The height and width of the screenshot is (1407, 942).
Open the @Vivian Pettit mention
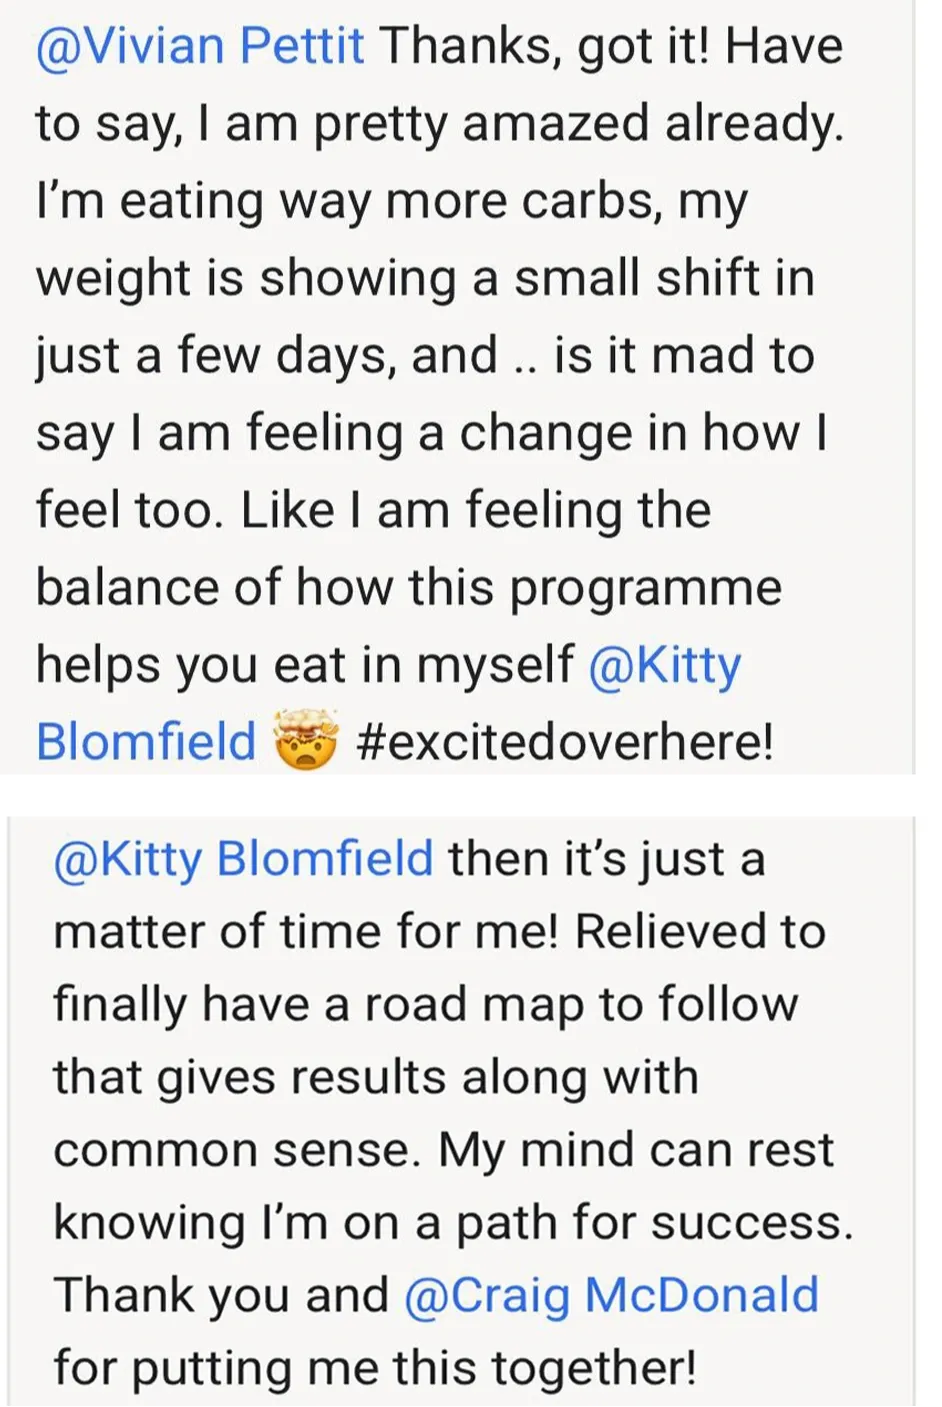200,47
